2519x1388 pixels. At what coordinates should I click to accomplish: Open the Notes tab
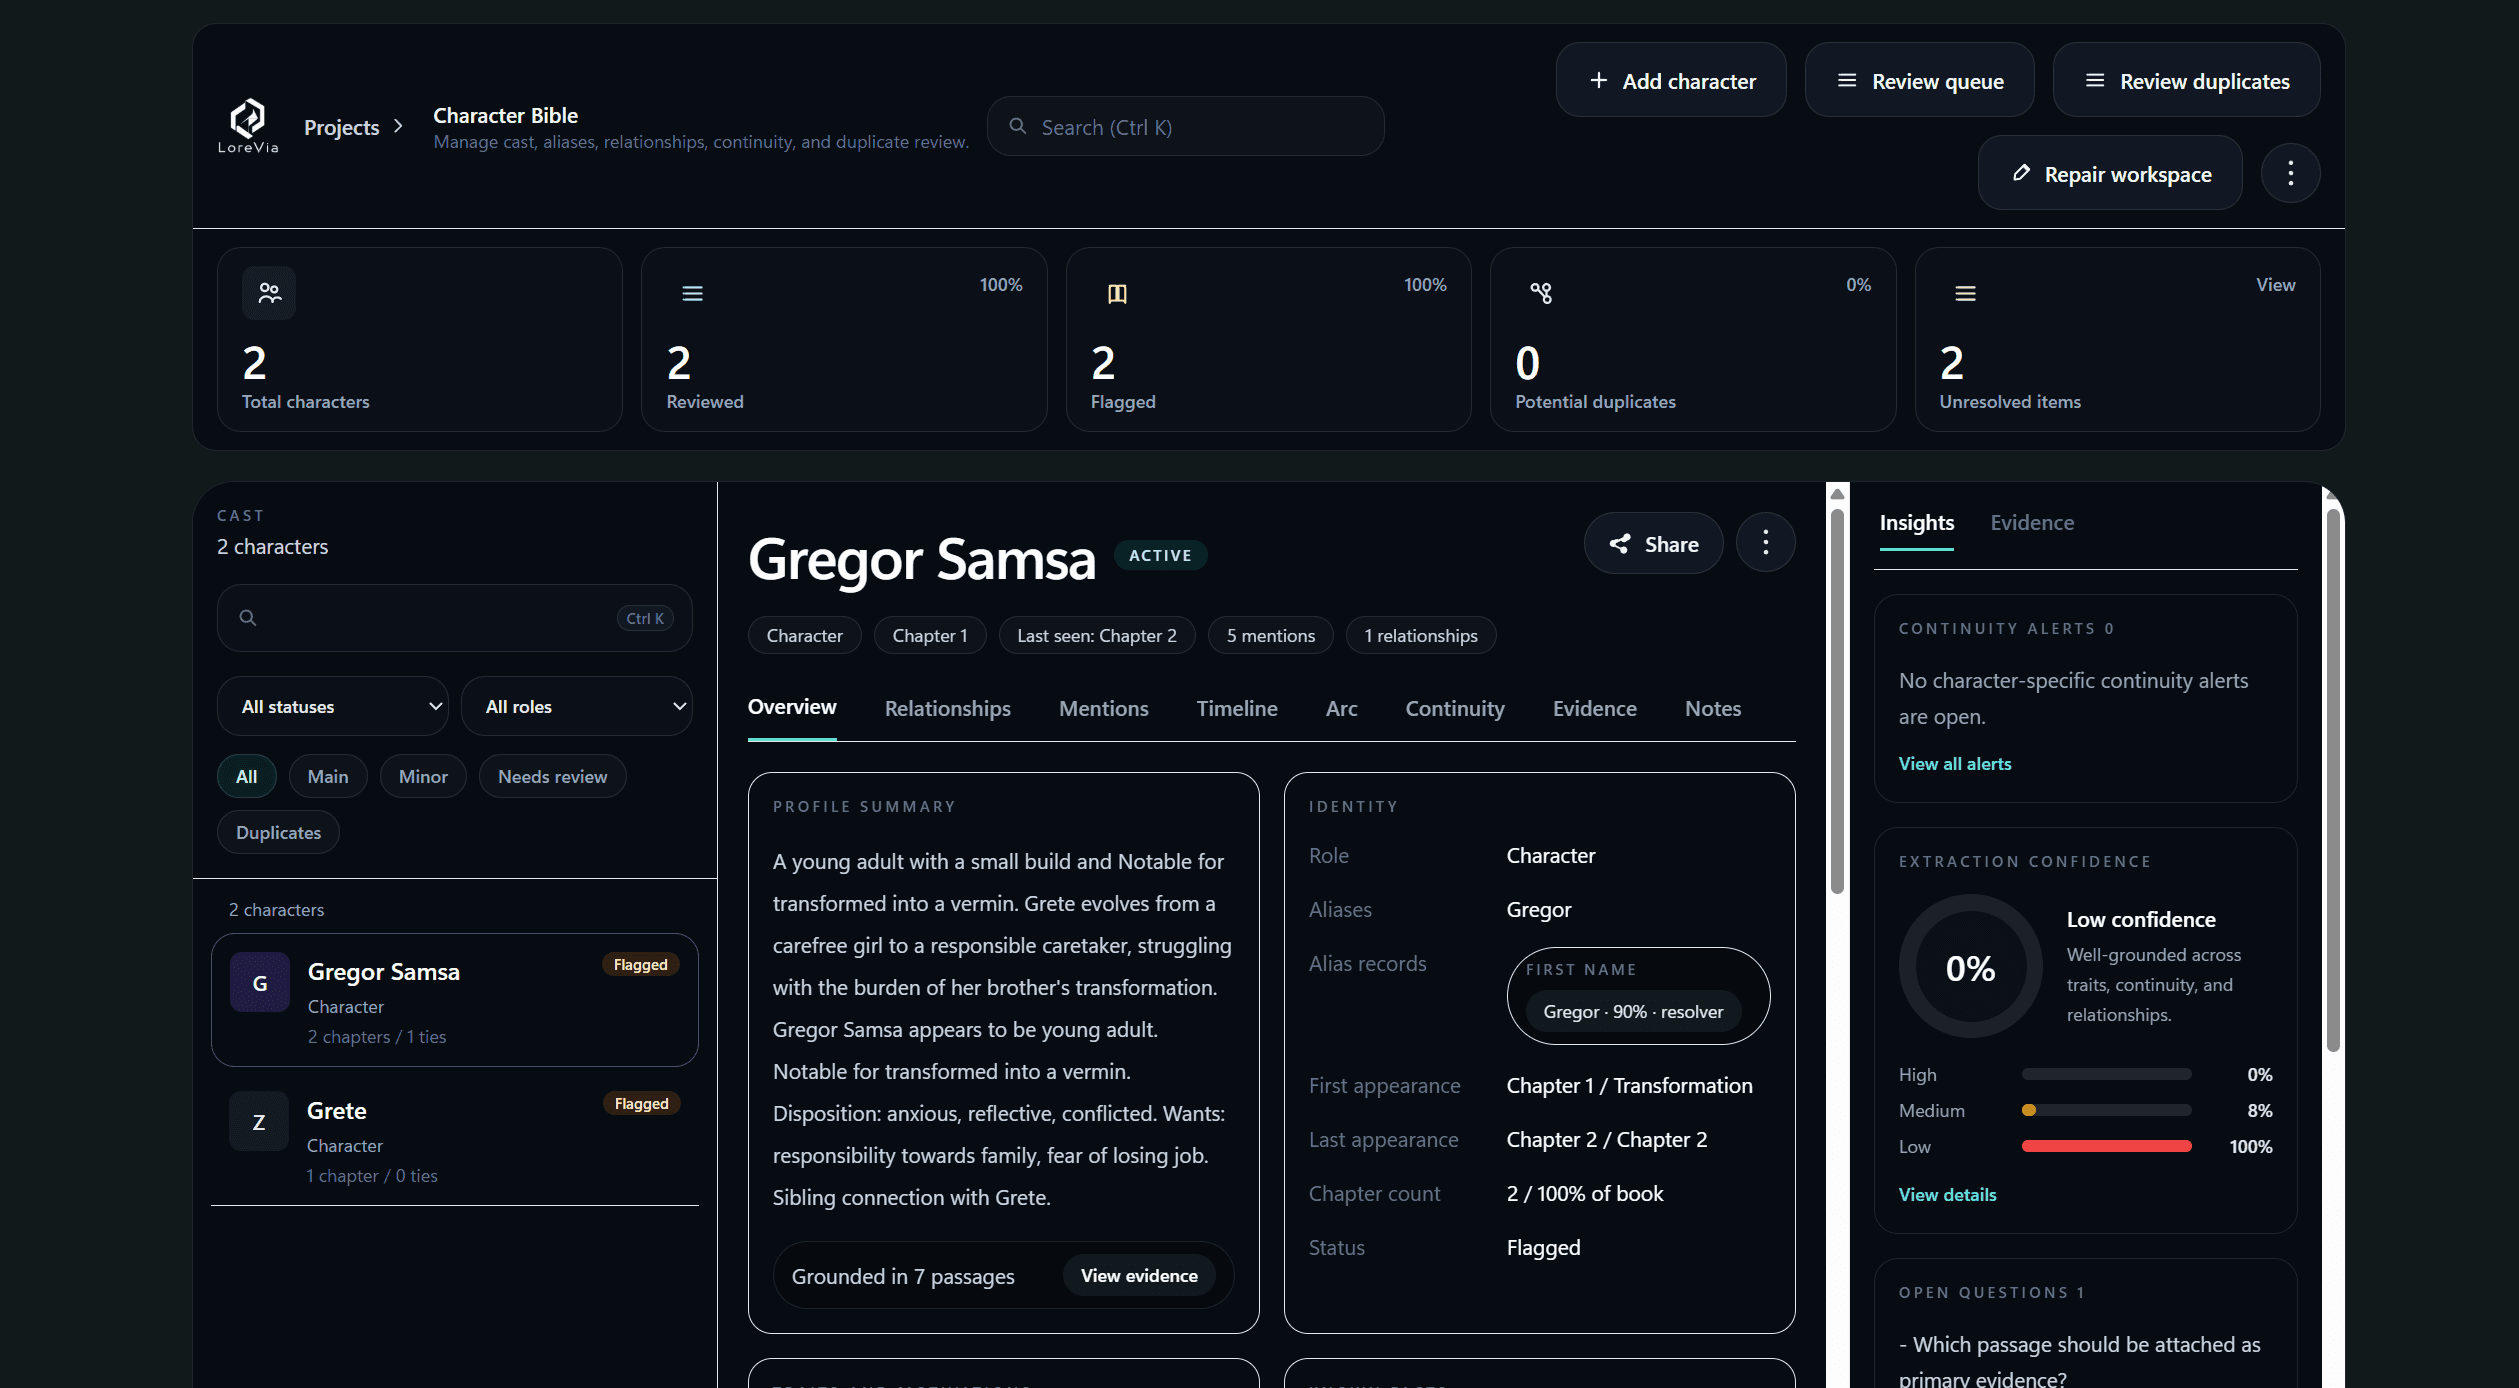[1713, 708]
